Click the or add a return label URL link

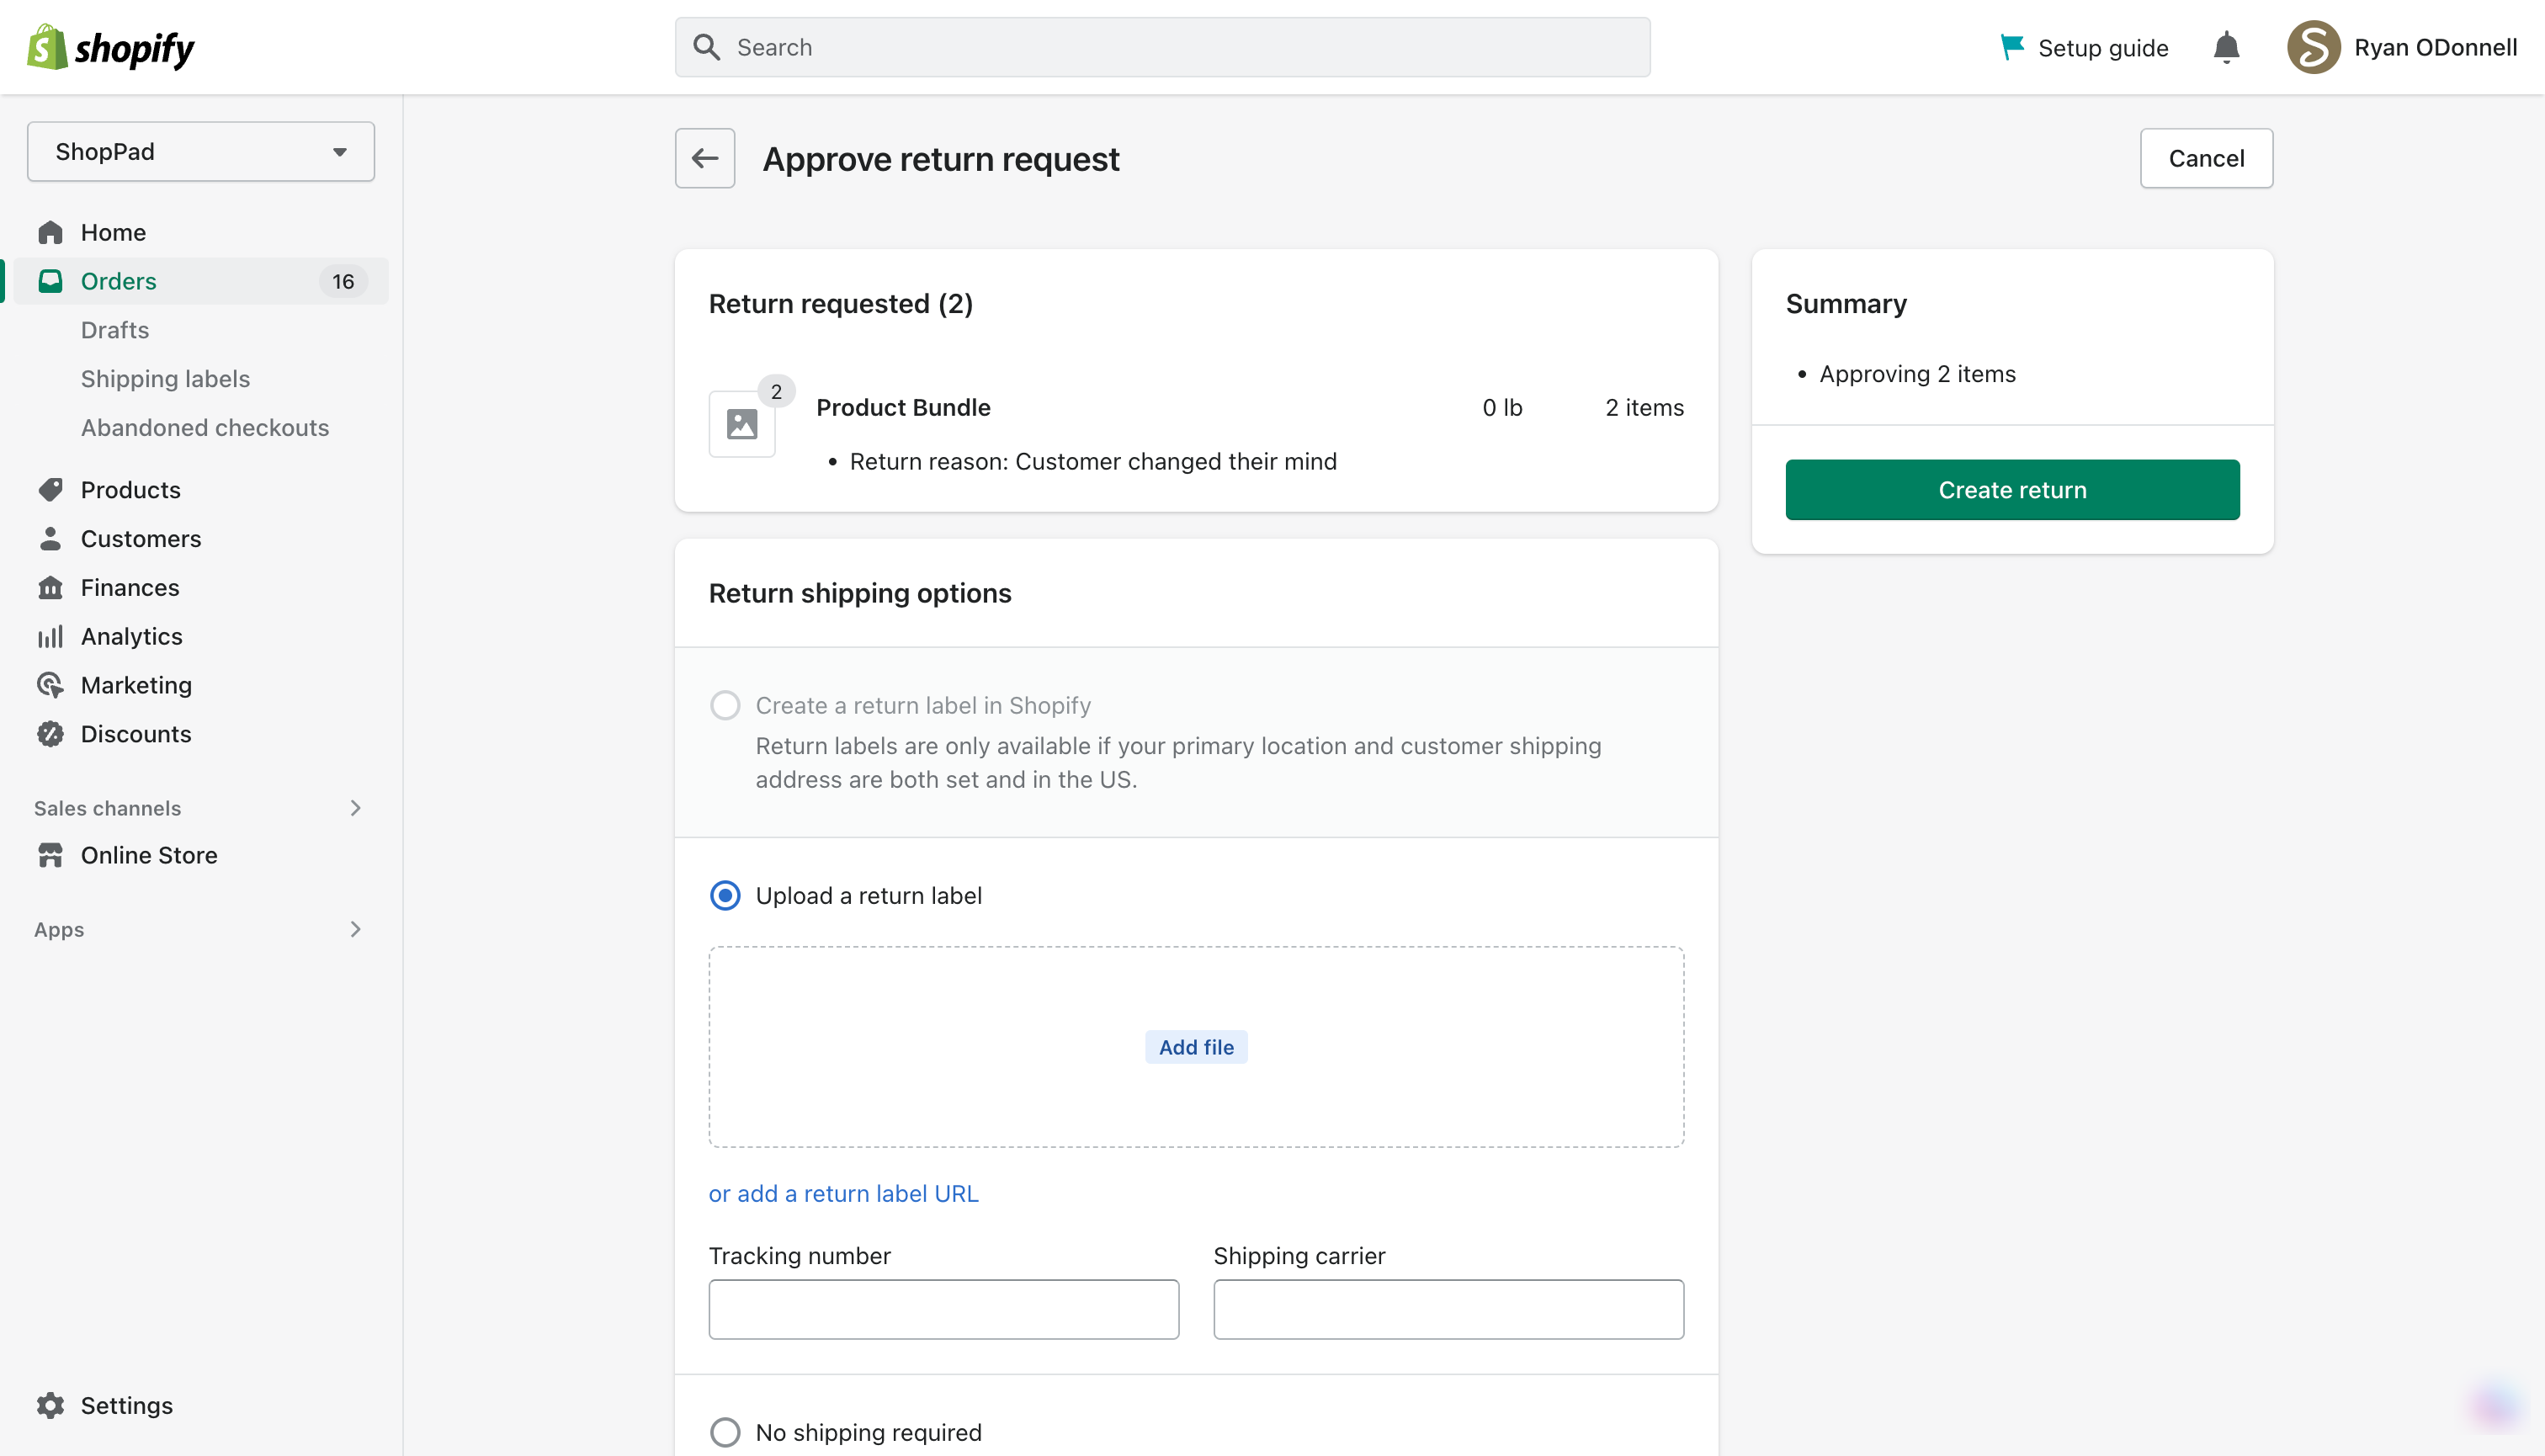[x=844, y=1193]
